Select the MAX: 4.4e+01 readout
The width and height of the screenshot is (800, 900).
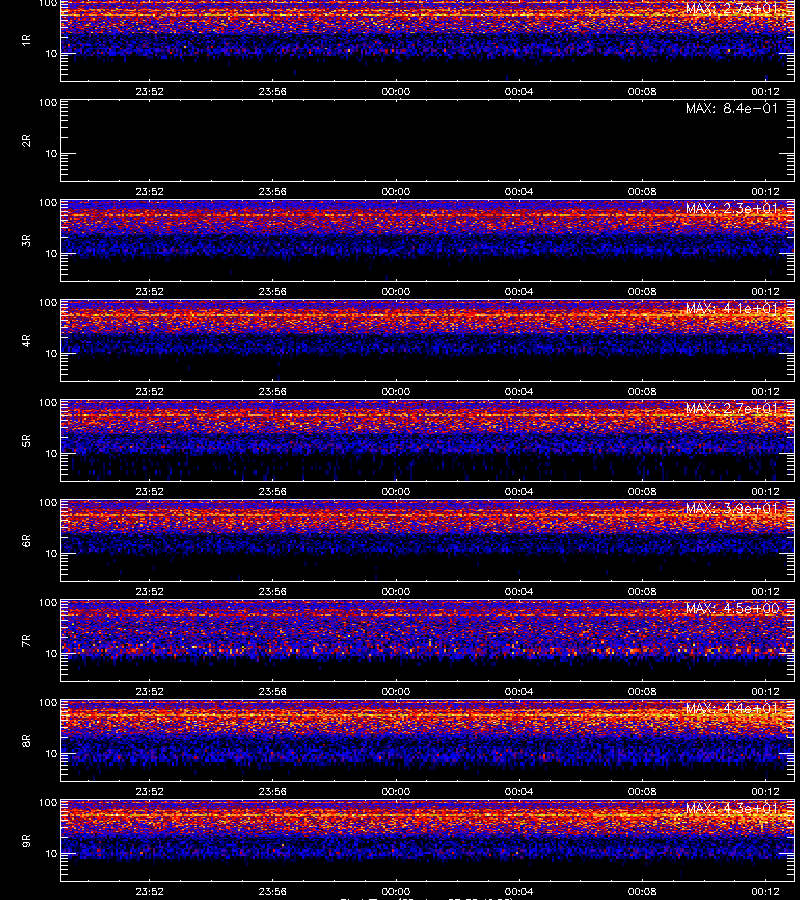click(x=732, y=709)
